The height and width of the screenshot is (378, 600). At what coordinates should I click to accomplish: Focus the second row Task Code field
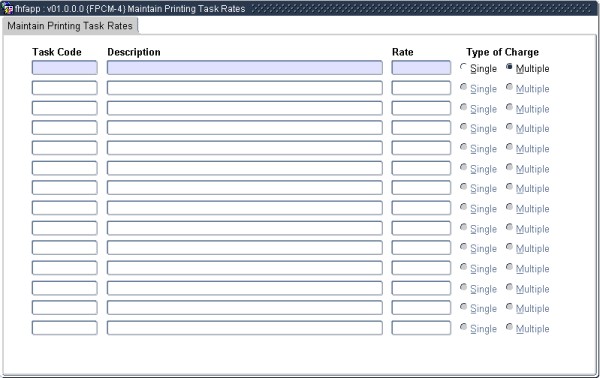click(65, 88)
